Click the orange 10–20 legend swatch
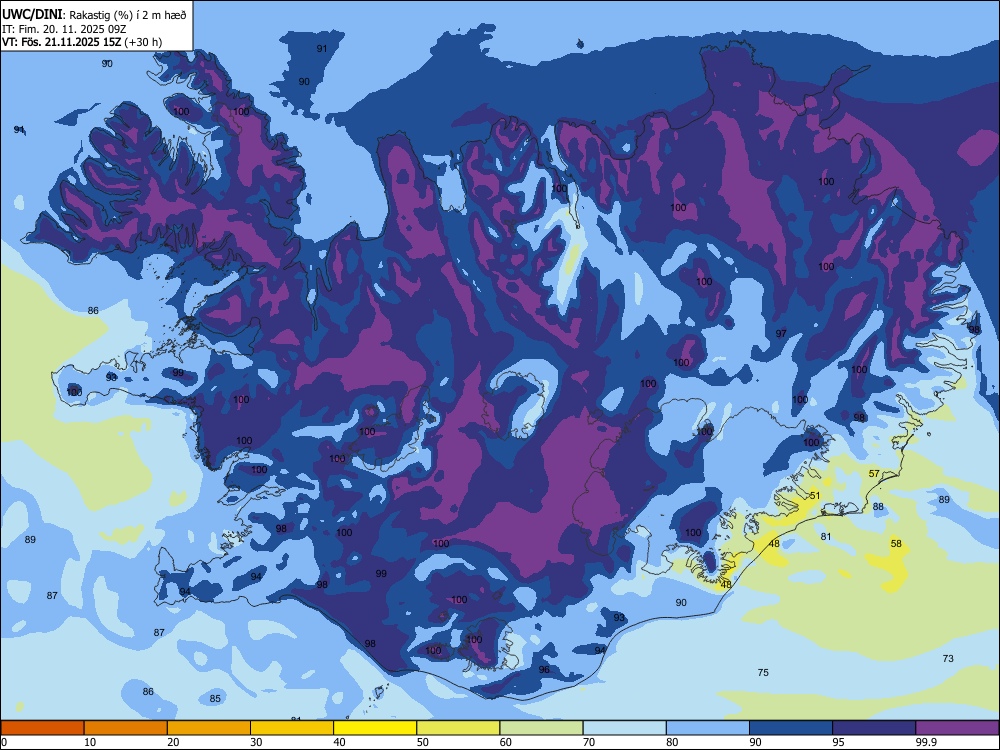Viewport: 1000px width, 750px height. click(126, 728)
